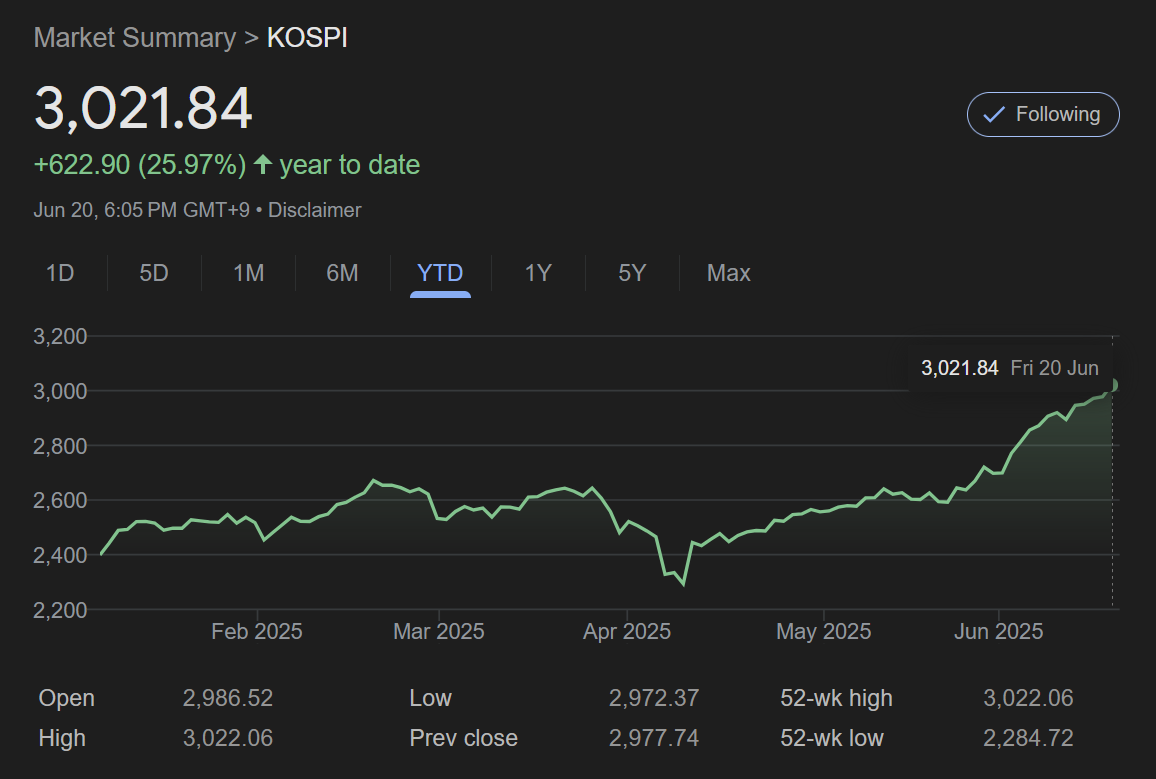Show the Max time range
1156x779 pixels.
pyautogui.click(x=728, y=273)
